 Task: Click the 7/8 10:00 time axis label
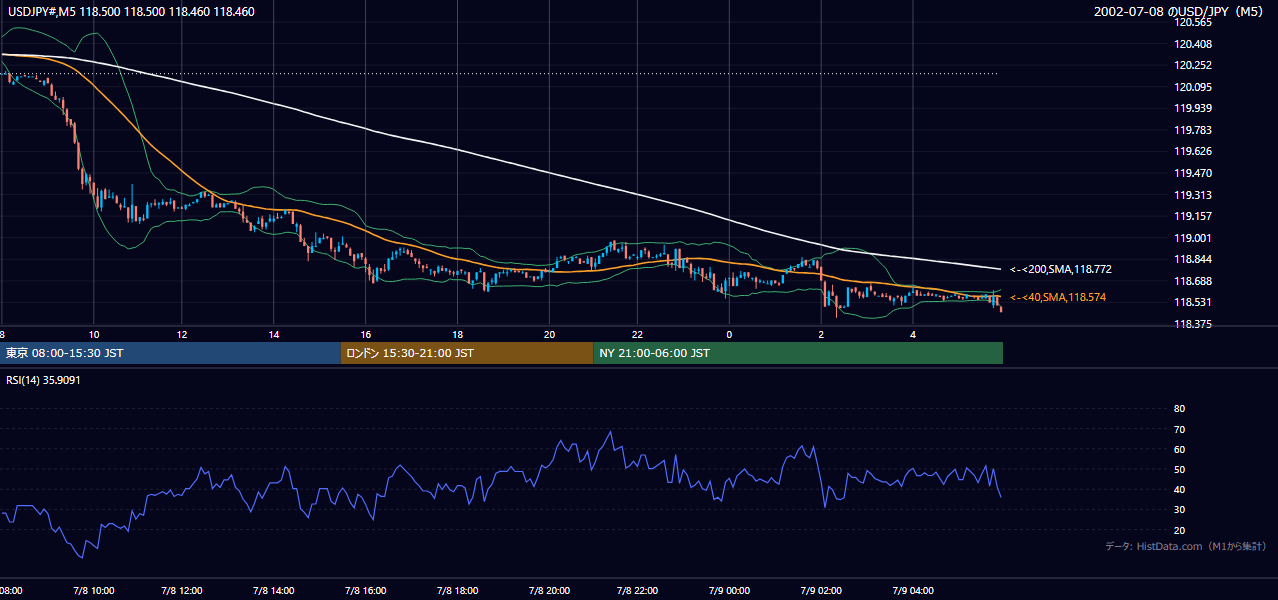(x=93, y=590)
